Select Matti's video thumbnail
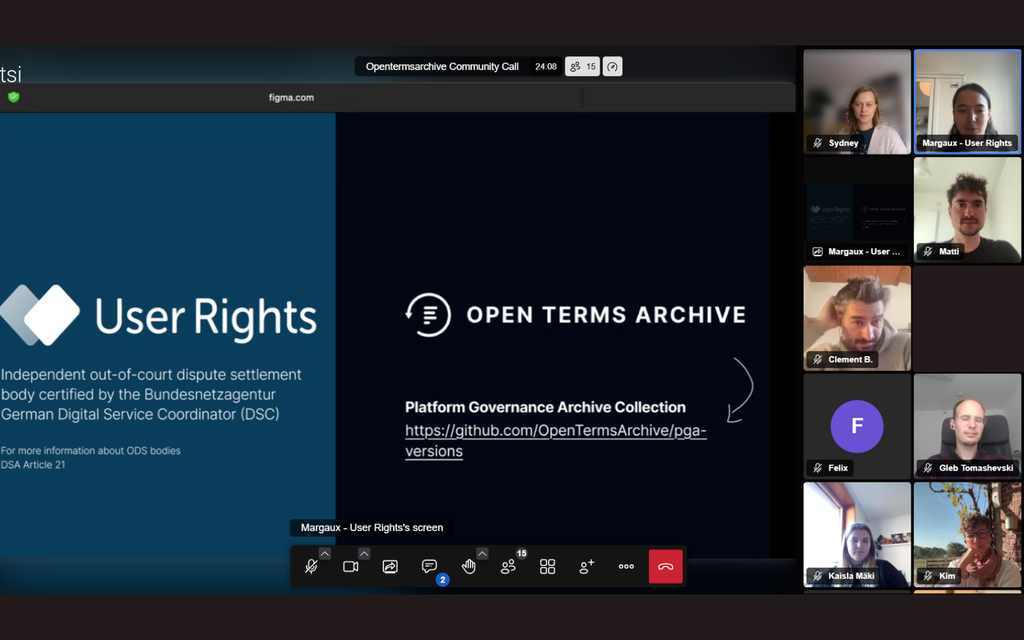This screenshot has height=640, width=1024. [x=967, y=210]
